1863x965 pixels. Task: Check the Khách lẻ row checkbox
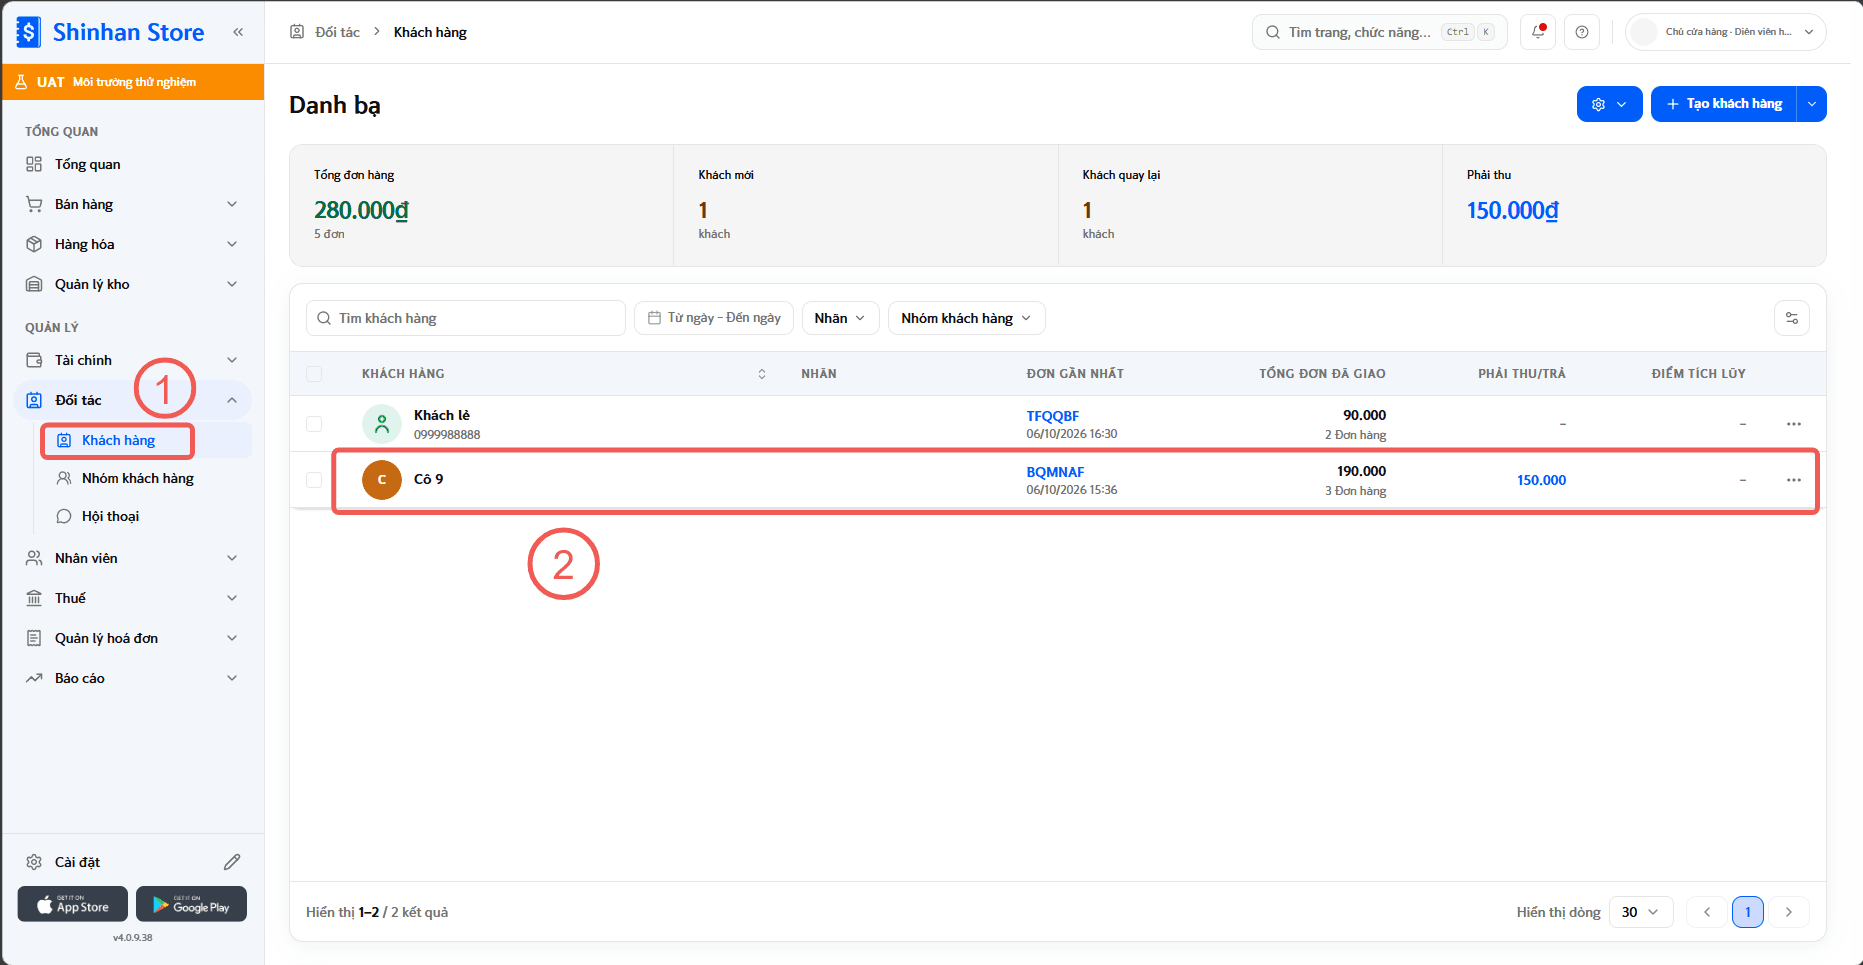(x=314, y=424)
